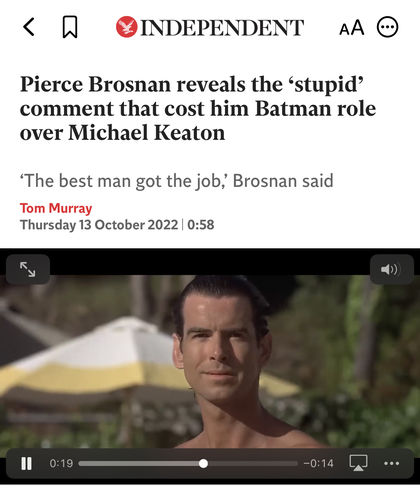The height and width of the screenshot is (496, 420).
Task: Mute the video volume
Action: (392, 269)
